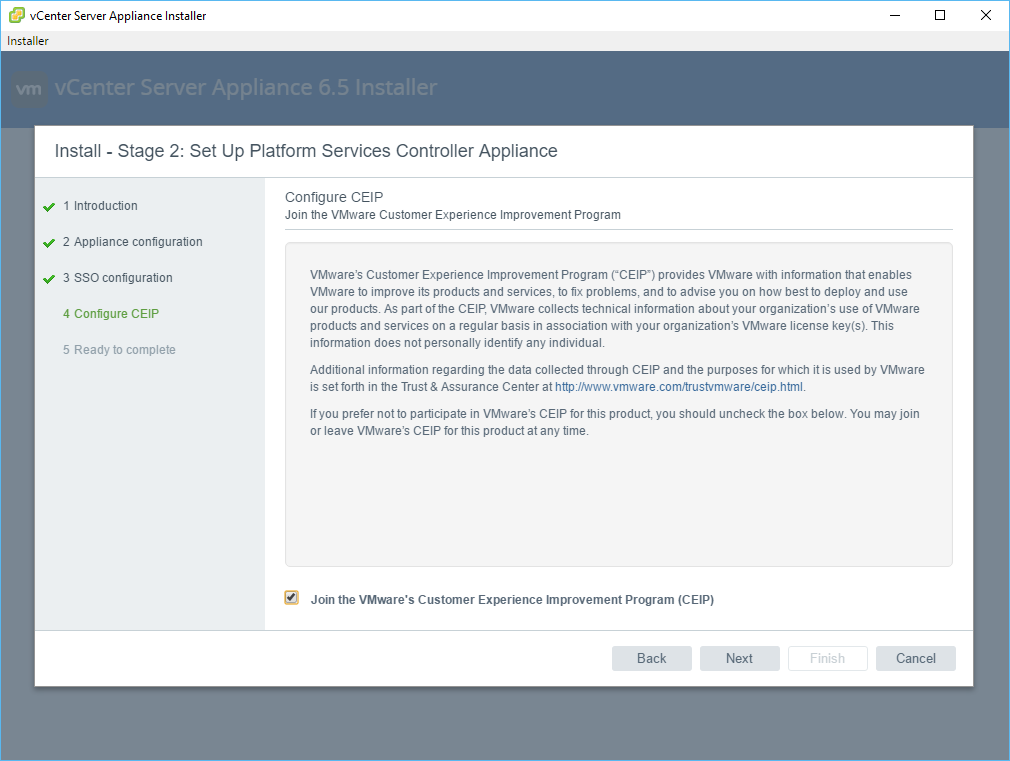Minimize the installer window

point(894,15)
